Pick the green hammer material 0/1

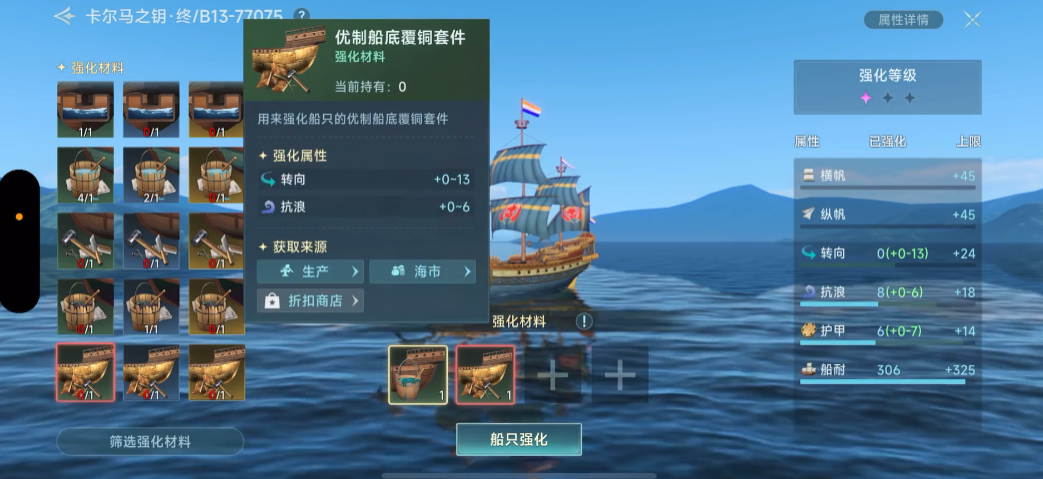tap(85, 241)
